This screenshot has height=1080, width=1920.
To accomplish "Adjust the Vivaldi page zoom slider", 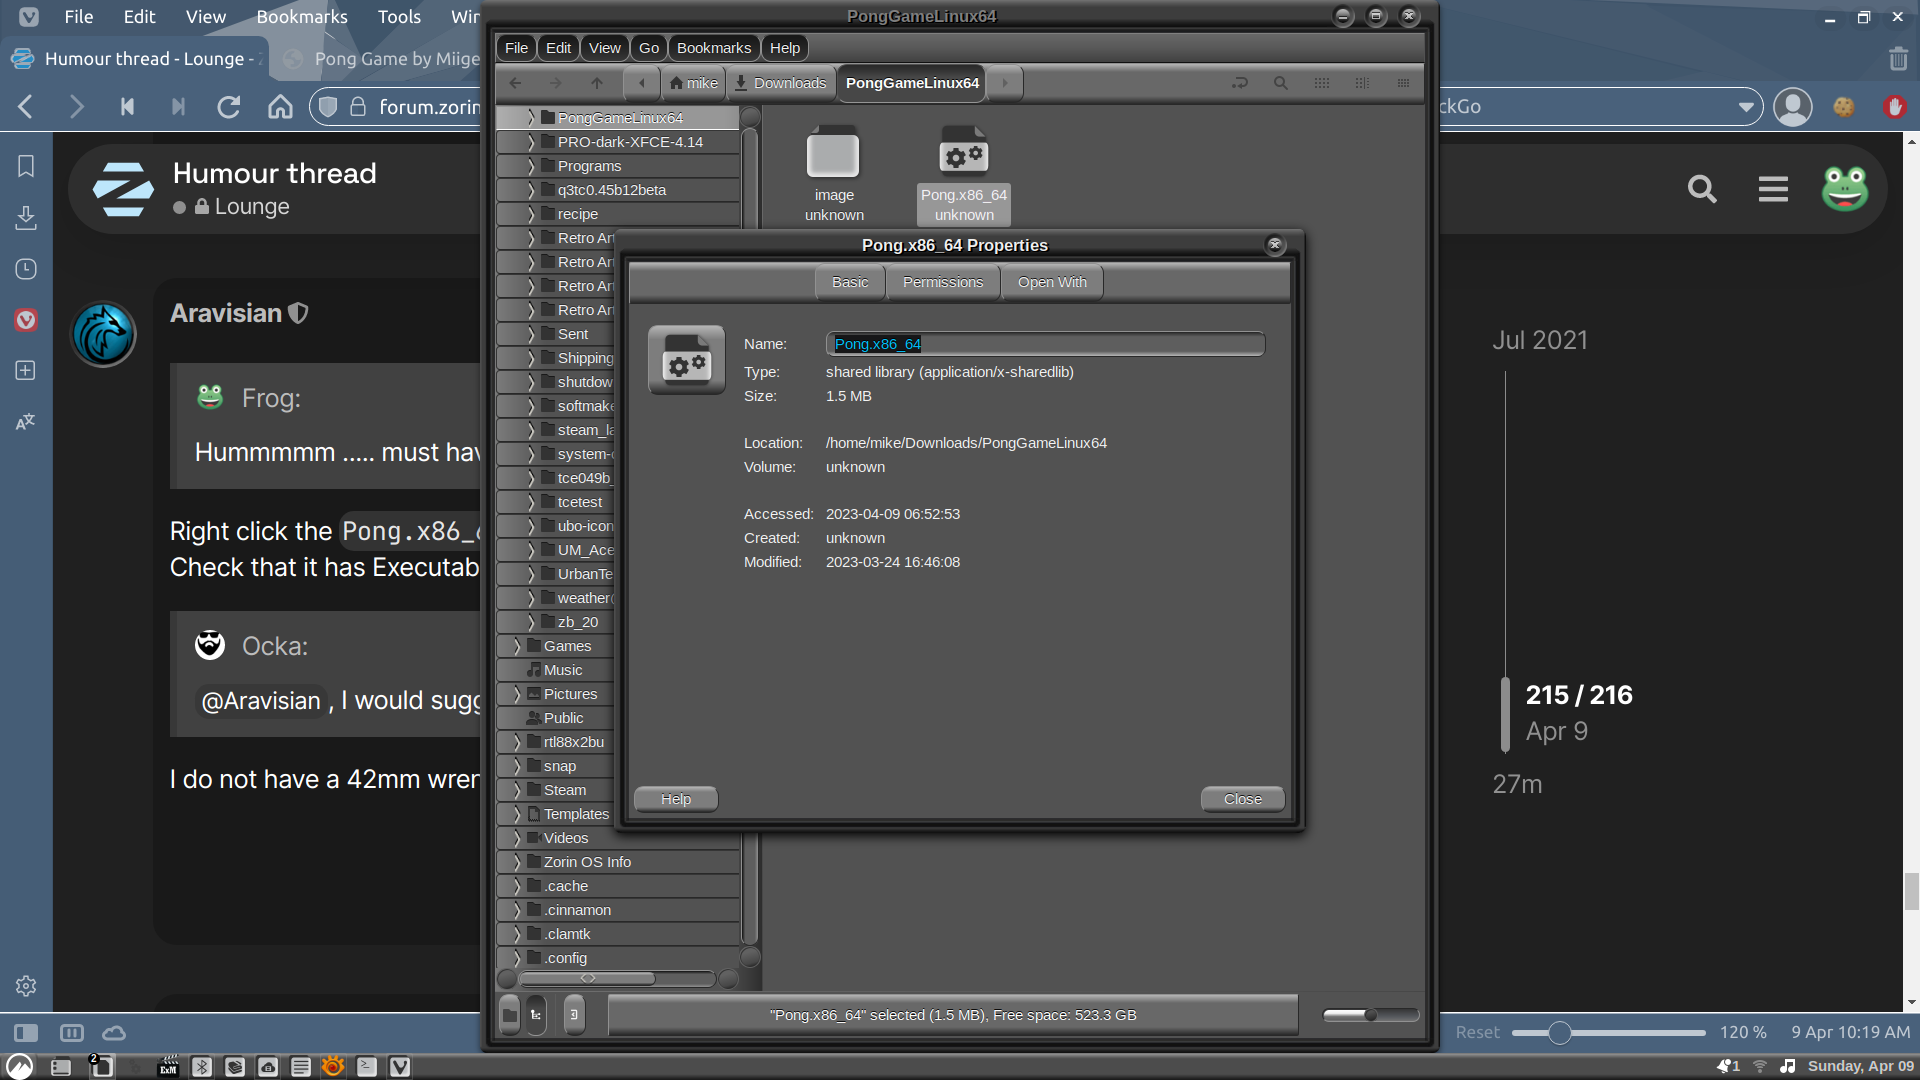I will click(x=1608, y=1033).
